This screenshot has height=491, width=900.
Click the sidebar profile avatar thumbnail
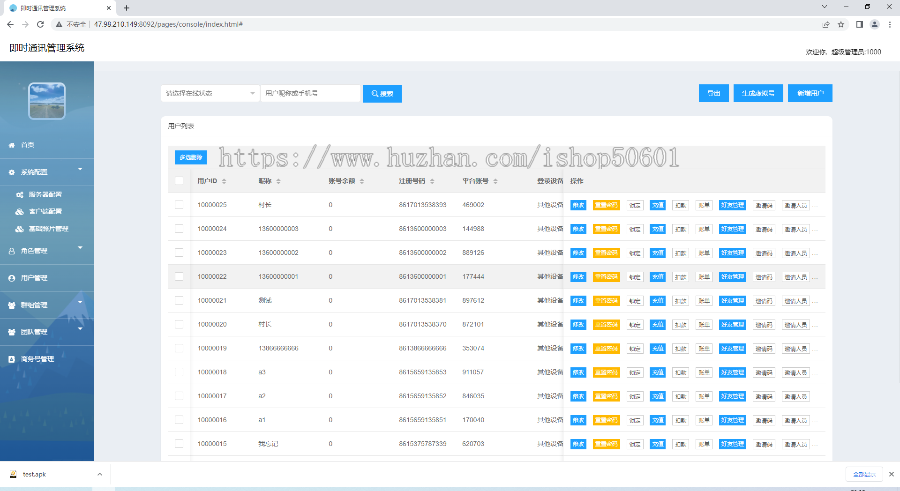pos(47,100)
